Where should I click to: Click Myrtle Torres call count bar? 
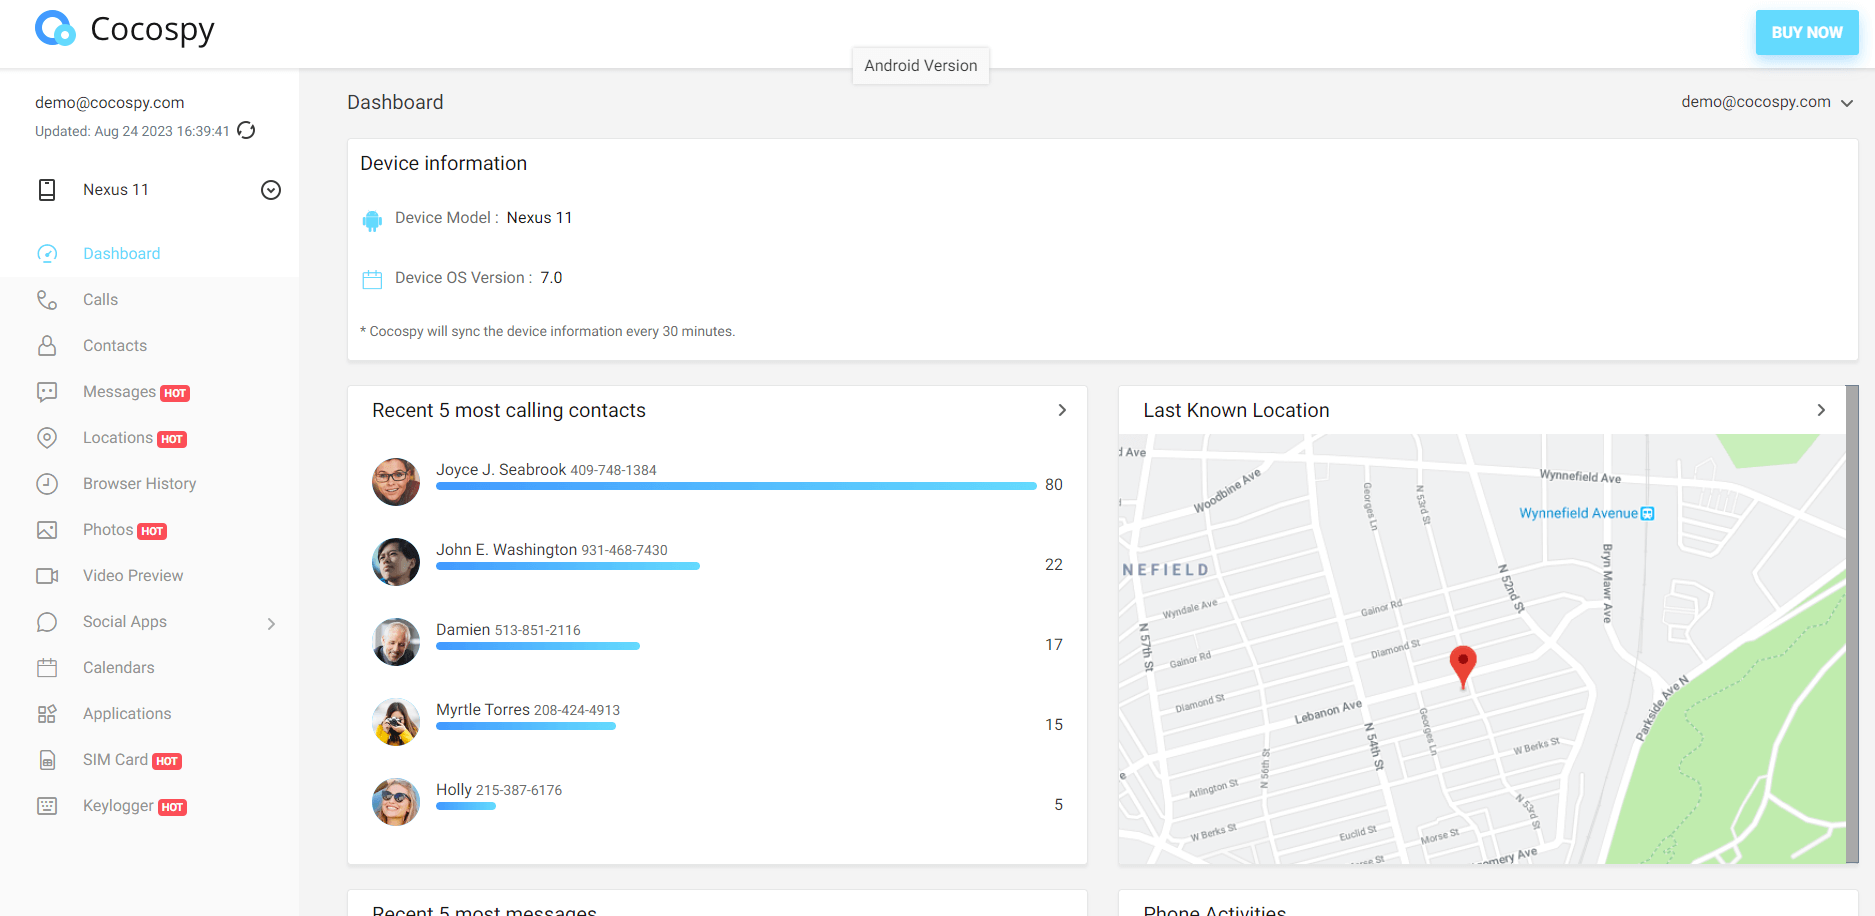pyautogui.click(x=526, y=726)
